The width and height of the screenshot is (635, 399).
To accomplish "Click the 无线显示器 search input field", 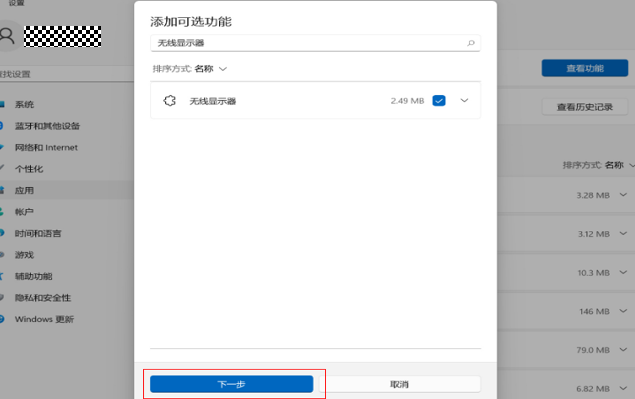I will click(315, 43).
